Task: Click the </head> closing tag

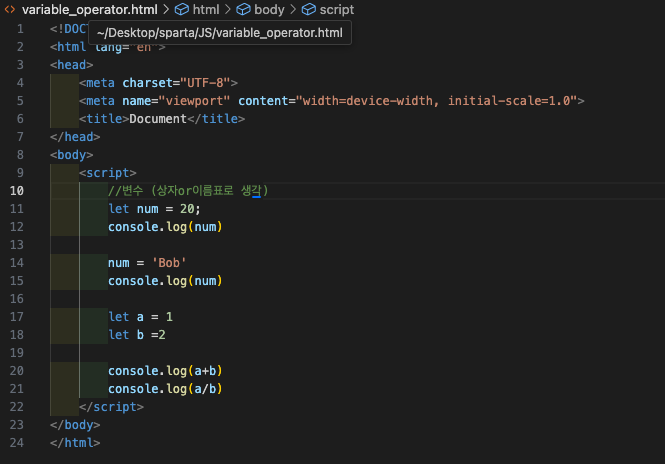Action: coord(75,137)
